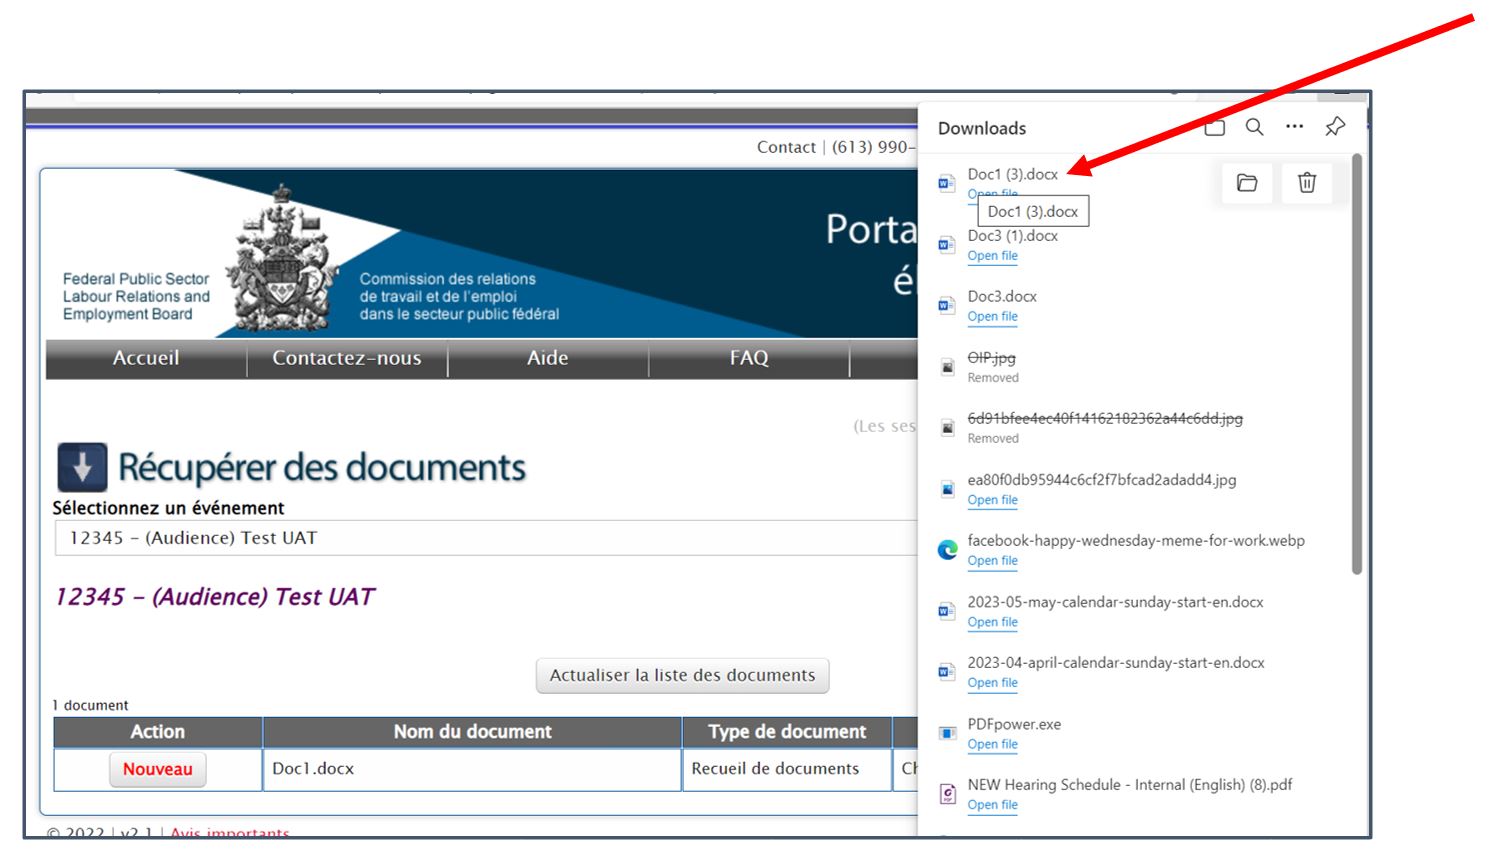Open file link under the facebook webp file
This screenshot has height=856, width=1491.
992,561
